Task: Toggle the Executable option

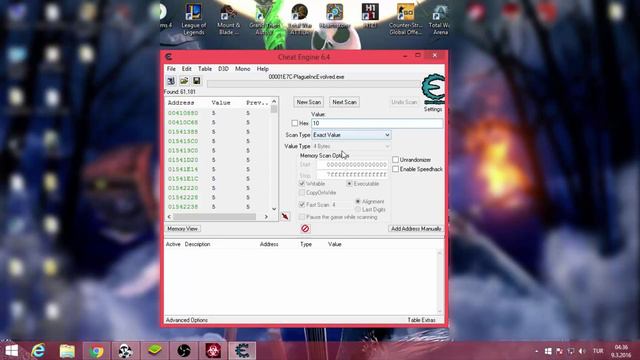Action: tap(349, 184)
